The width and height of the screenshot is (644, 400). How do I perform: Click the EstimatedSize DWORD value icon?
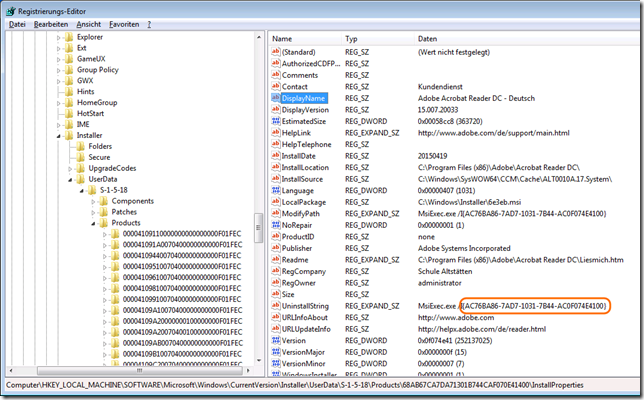tap(273, 123)
